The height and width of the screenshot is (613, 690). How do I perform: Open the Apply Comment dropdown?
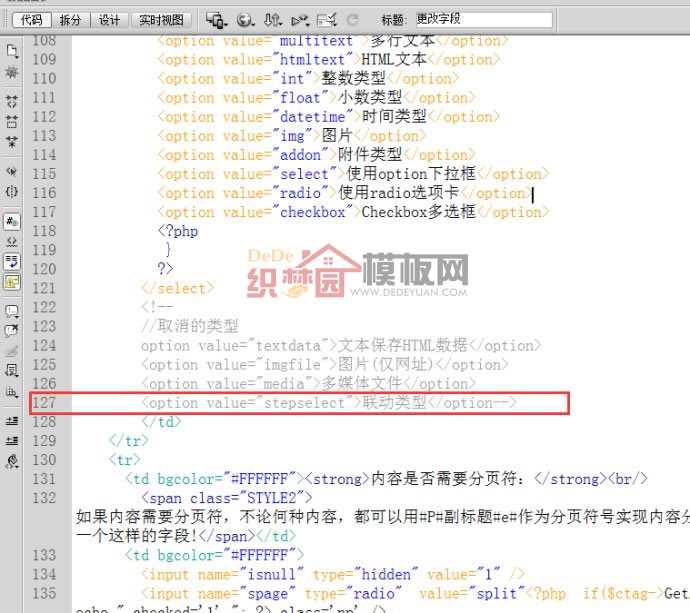click(12, 311)
